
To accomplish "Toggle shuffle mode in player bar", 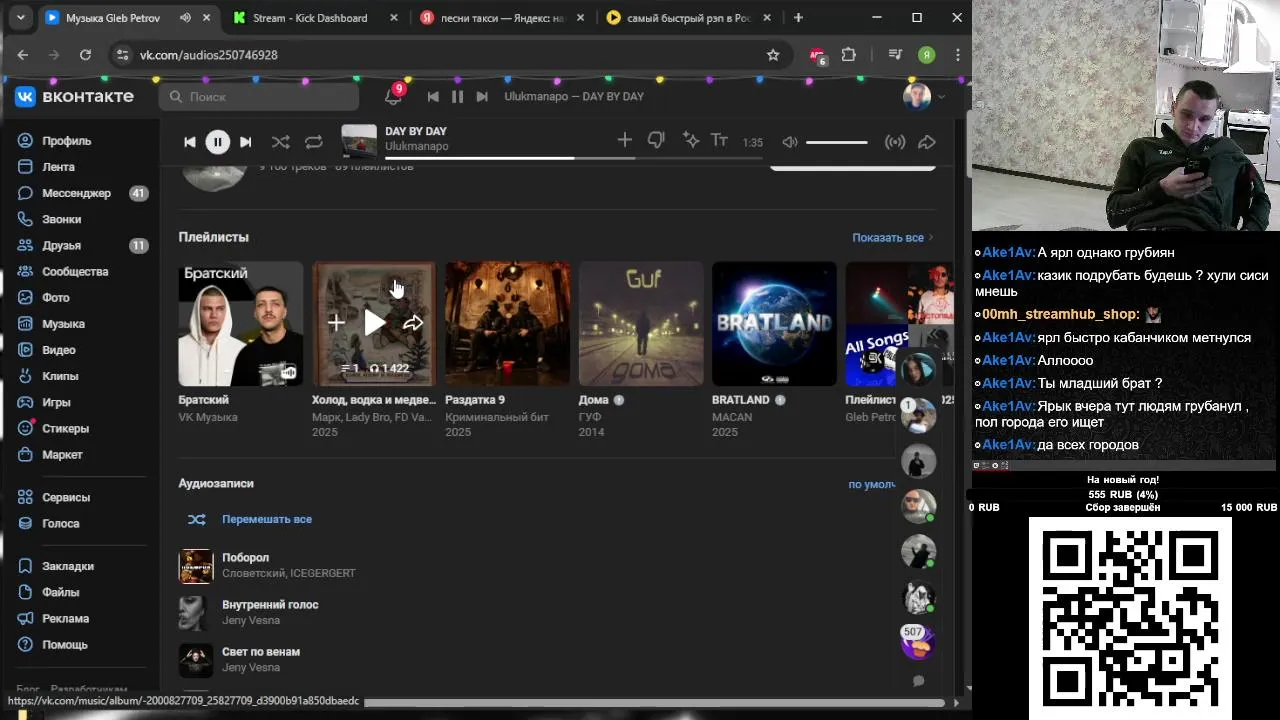I will coord(281,142).
